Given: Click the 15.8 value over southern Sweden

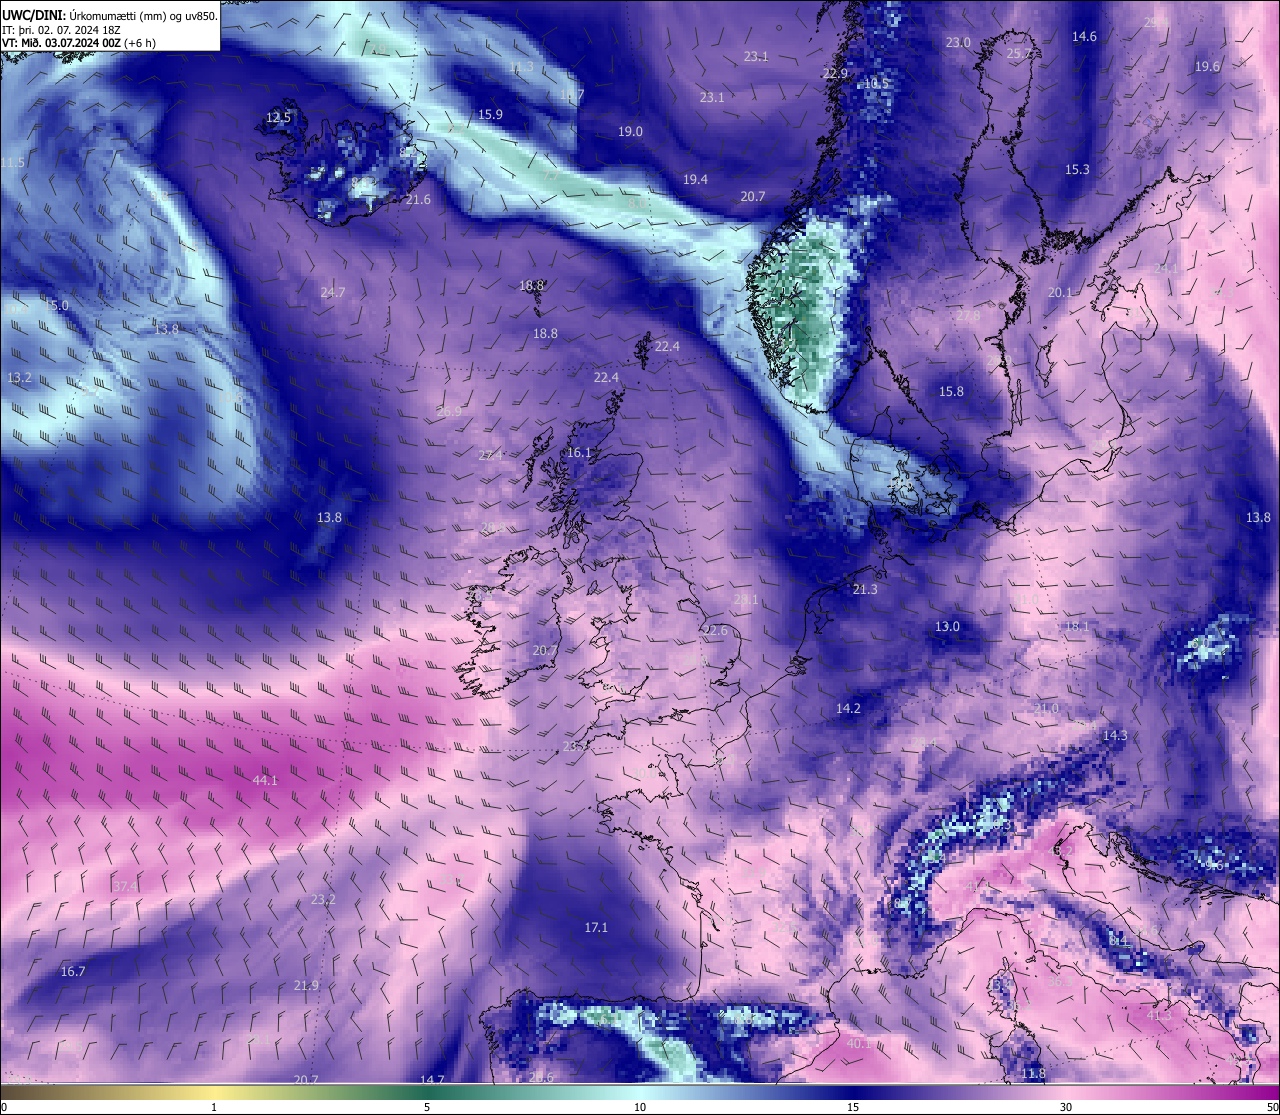Looking at the screenshot, I should click(x=951, y=392).
